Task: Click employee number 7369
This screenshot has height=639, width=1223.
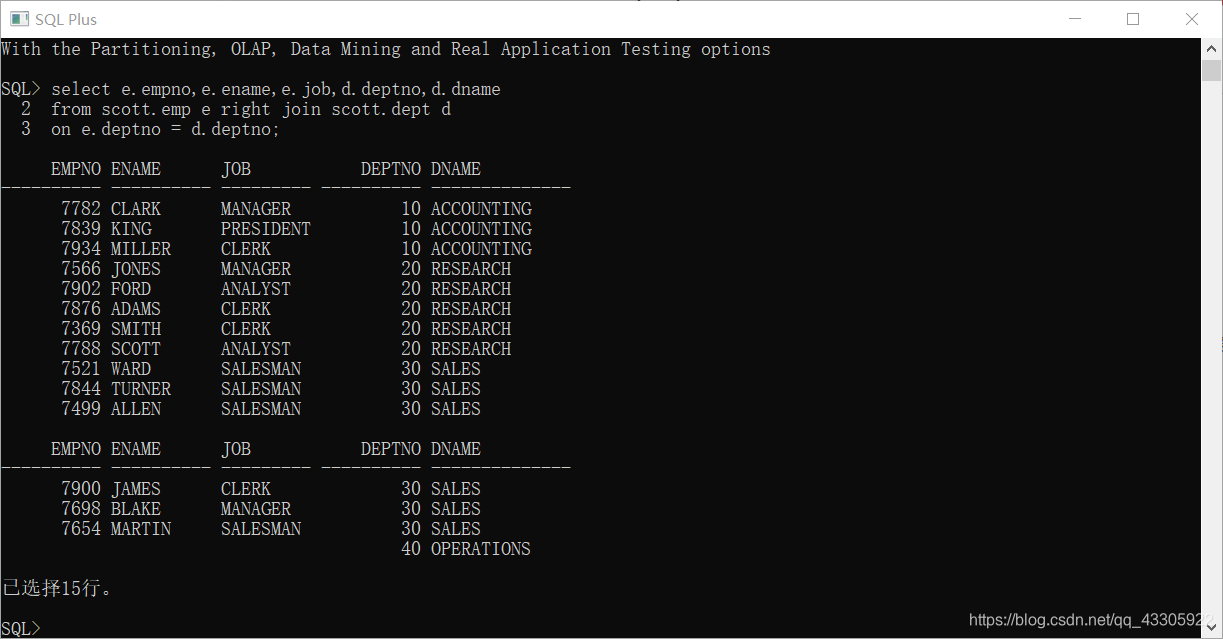Action: (x=81, y=329)
